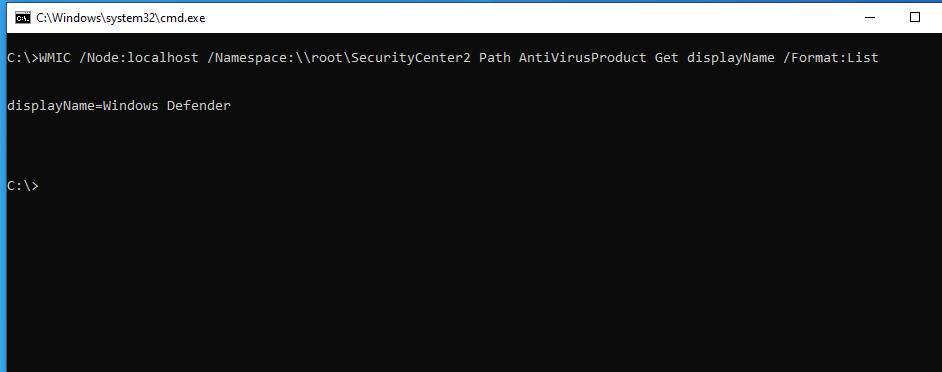Minimize the command prompt window
Screen dimensions: 942x372
point(869,17)
